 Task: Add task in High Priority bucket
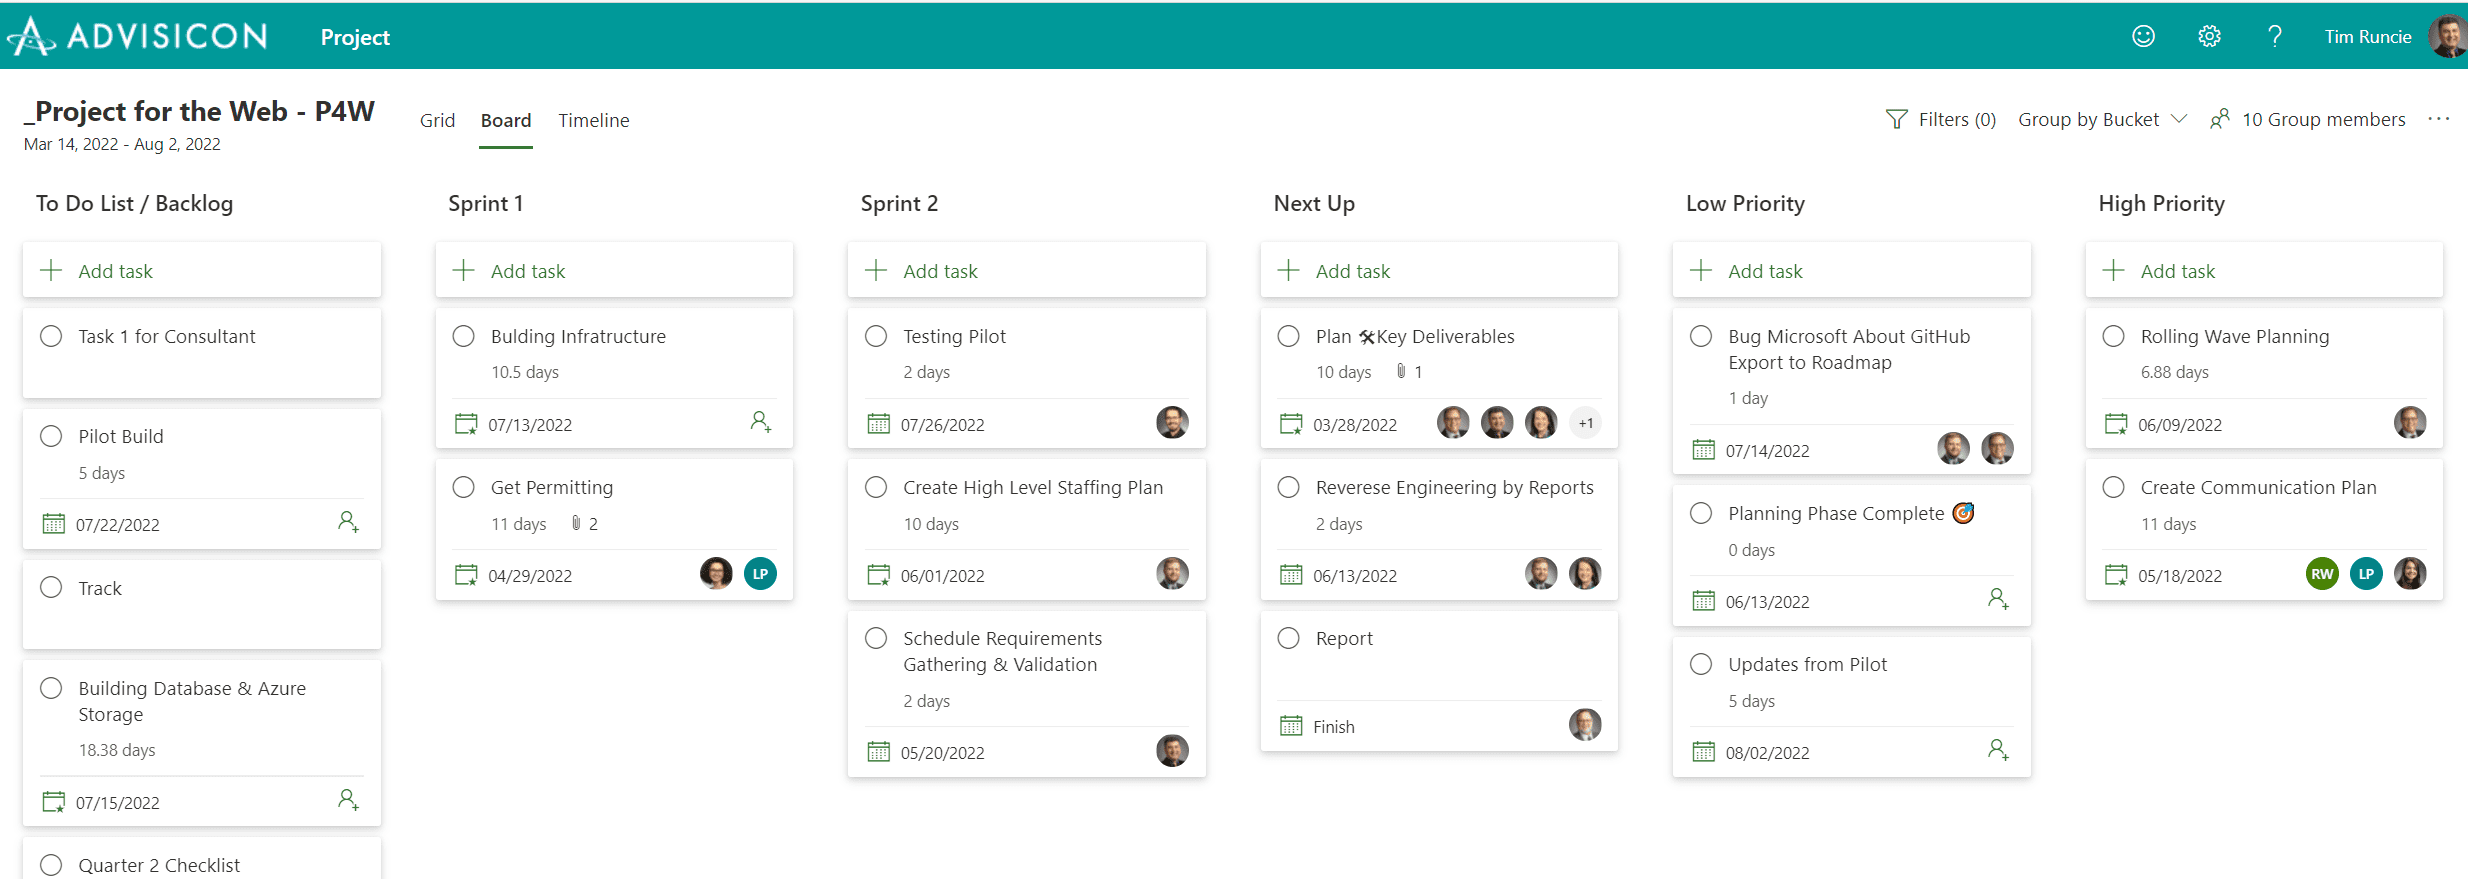click(x=2264, y=270)
